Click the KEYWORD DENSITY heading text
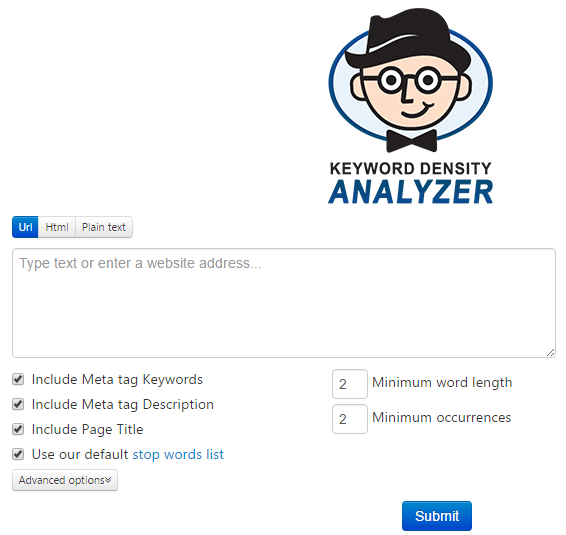Screen dimensions: 566x535 pos(410,169)
